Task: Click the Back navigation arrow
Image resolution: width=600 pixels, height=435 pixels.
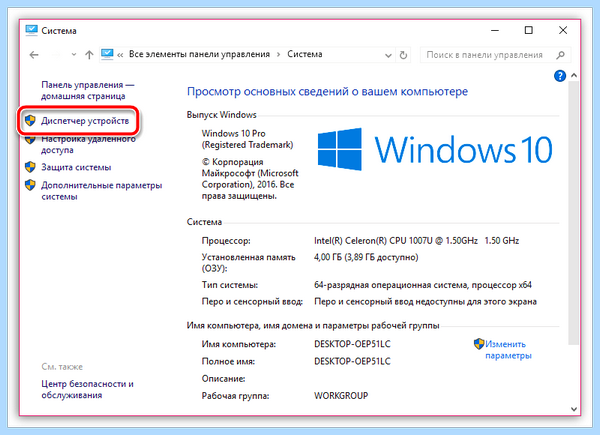Action: [x=34, y=55]
